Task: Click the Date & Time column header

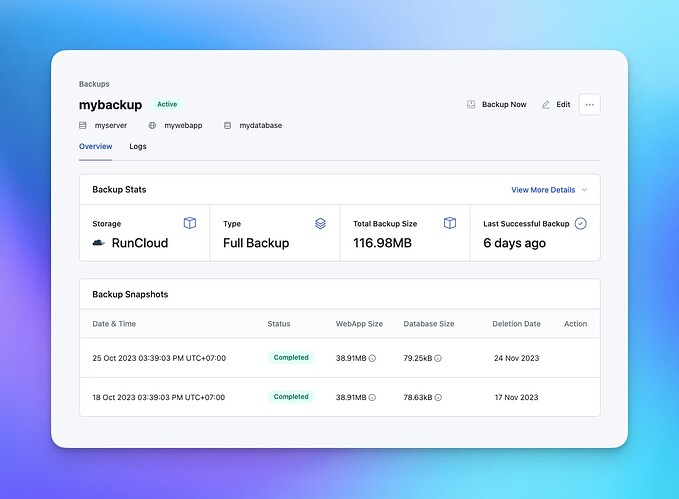Action: coord(114,324)
